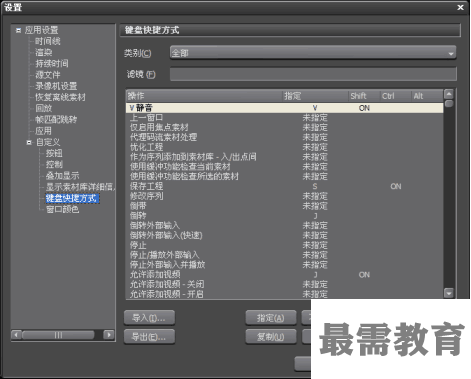Screen dimensions: 471x379
Task: Collapse the 应用设置 tree node
Action: point(19,30)
